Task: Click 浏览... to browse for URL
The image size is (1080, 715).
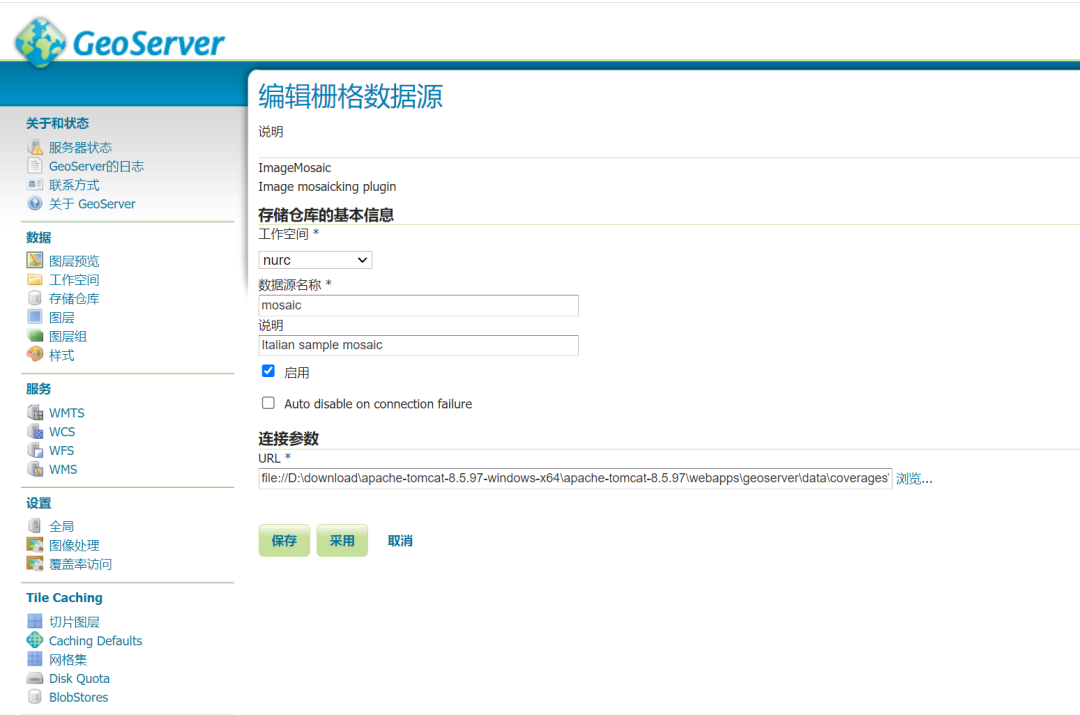Action: 914,479
